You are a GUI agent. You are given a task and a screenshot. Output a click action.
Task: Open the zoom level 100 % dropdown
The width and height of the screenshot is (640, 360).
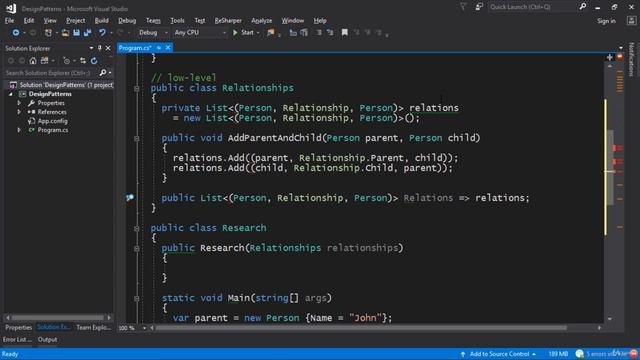pyautogui.click(x=144, y=328)
